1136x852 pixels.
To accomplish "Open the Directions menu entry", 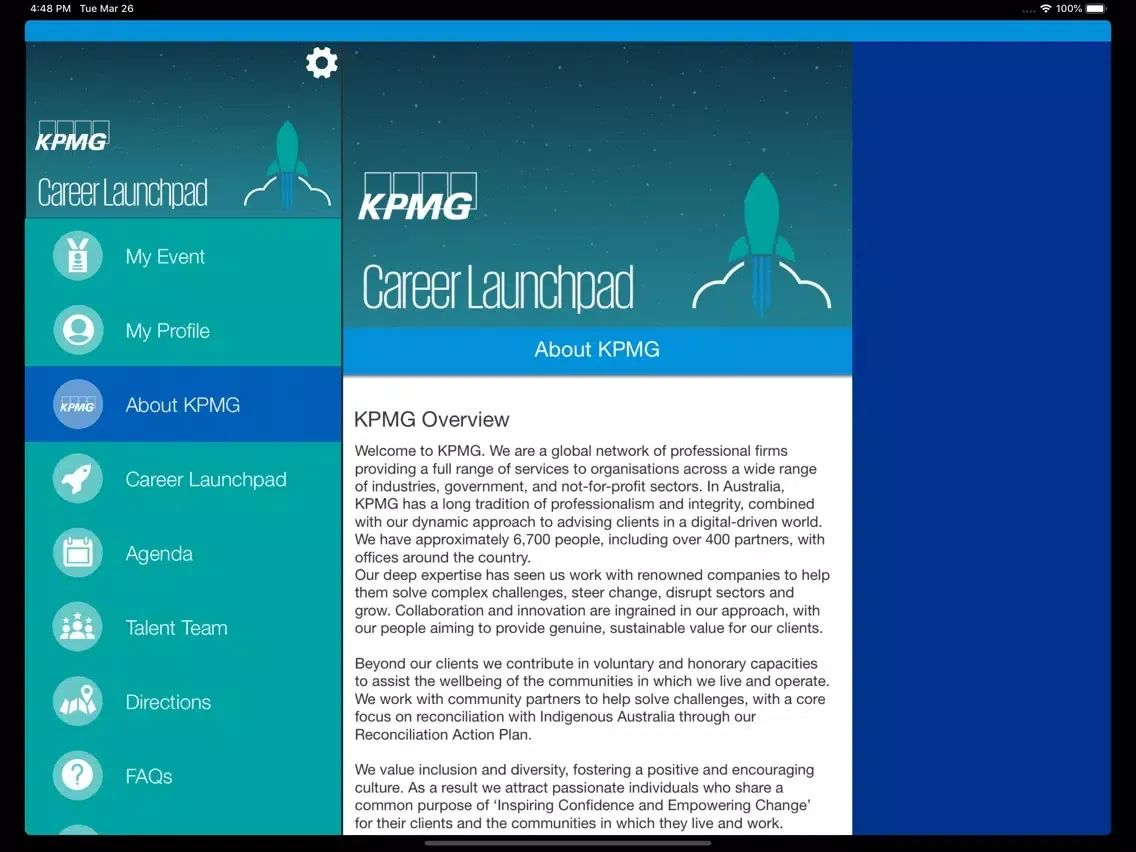I will 183,701.
